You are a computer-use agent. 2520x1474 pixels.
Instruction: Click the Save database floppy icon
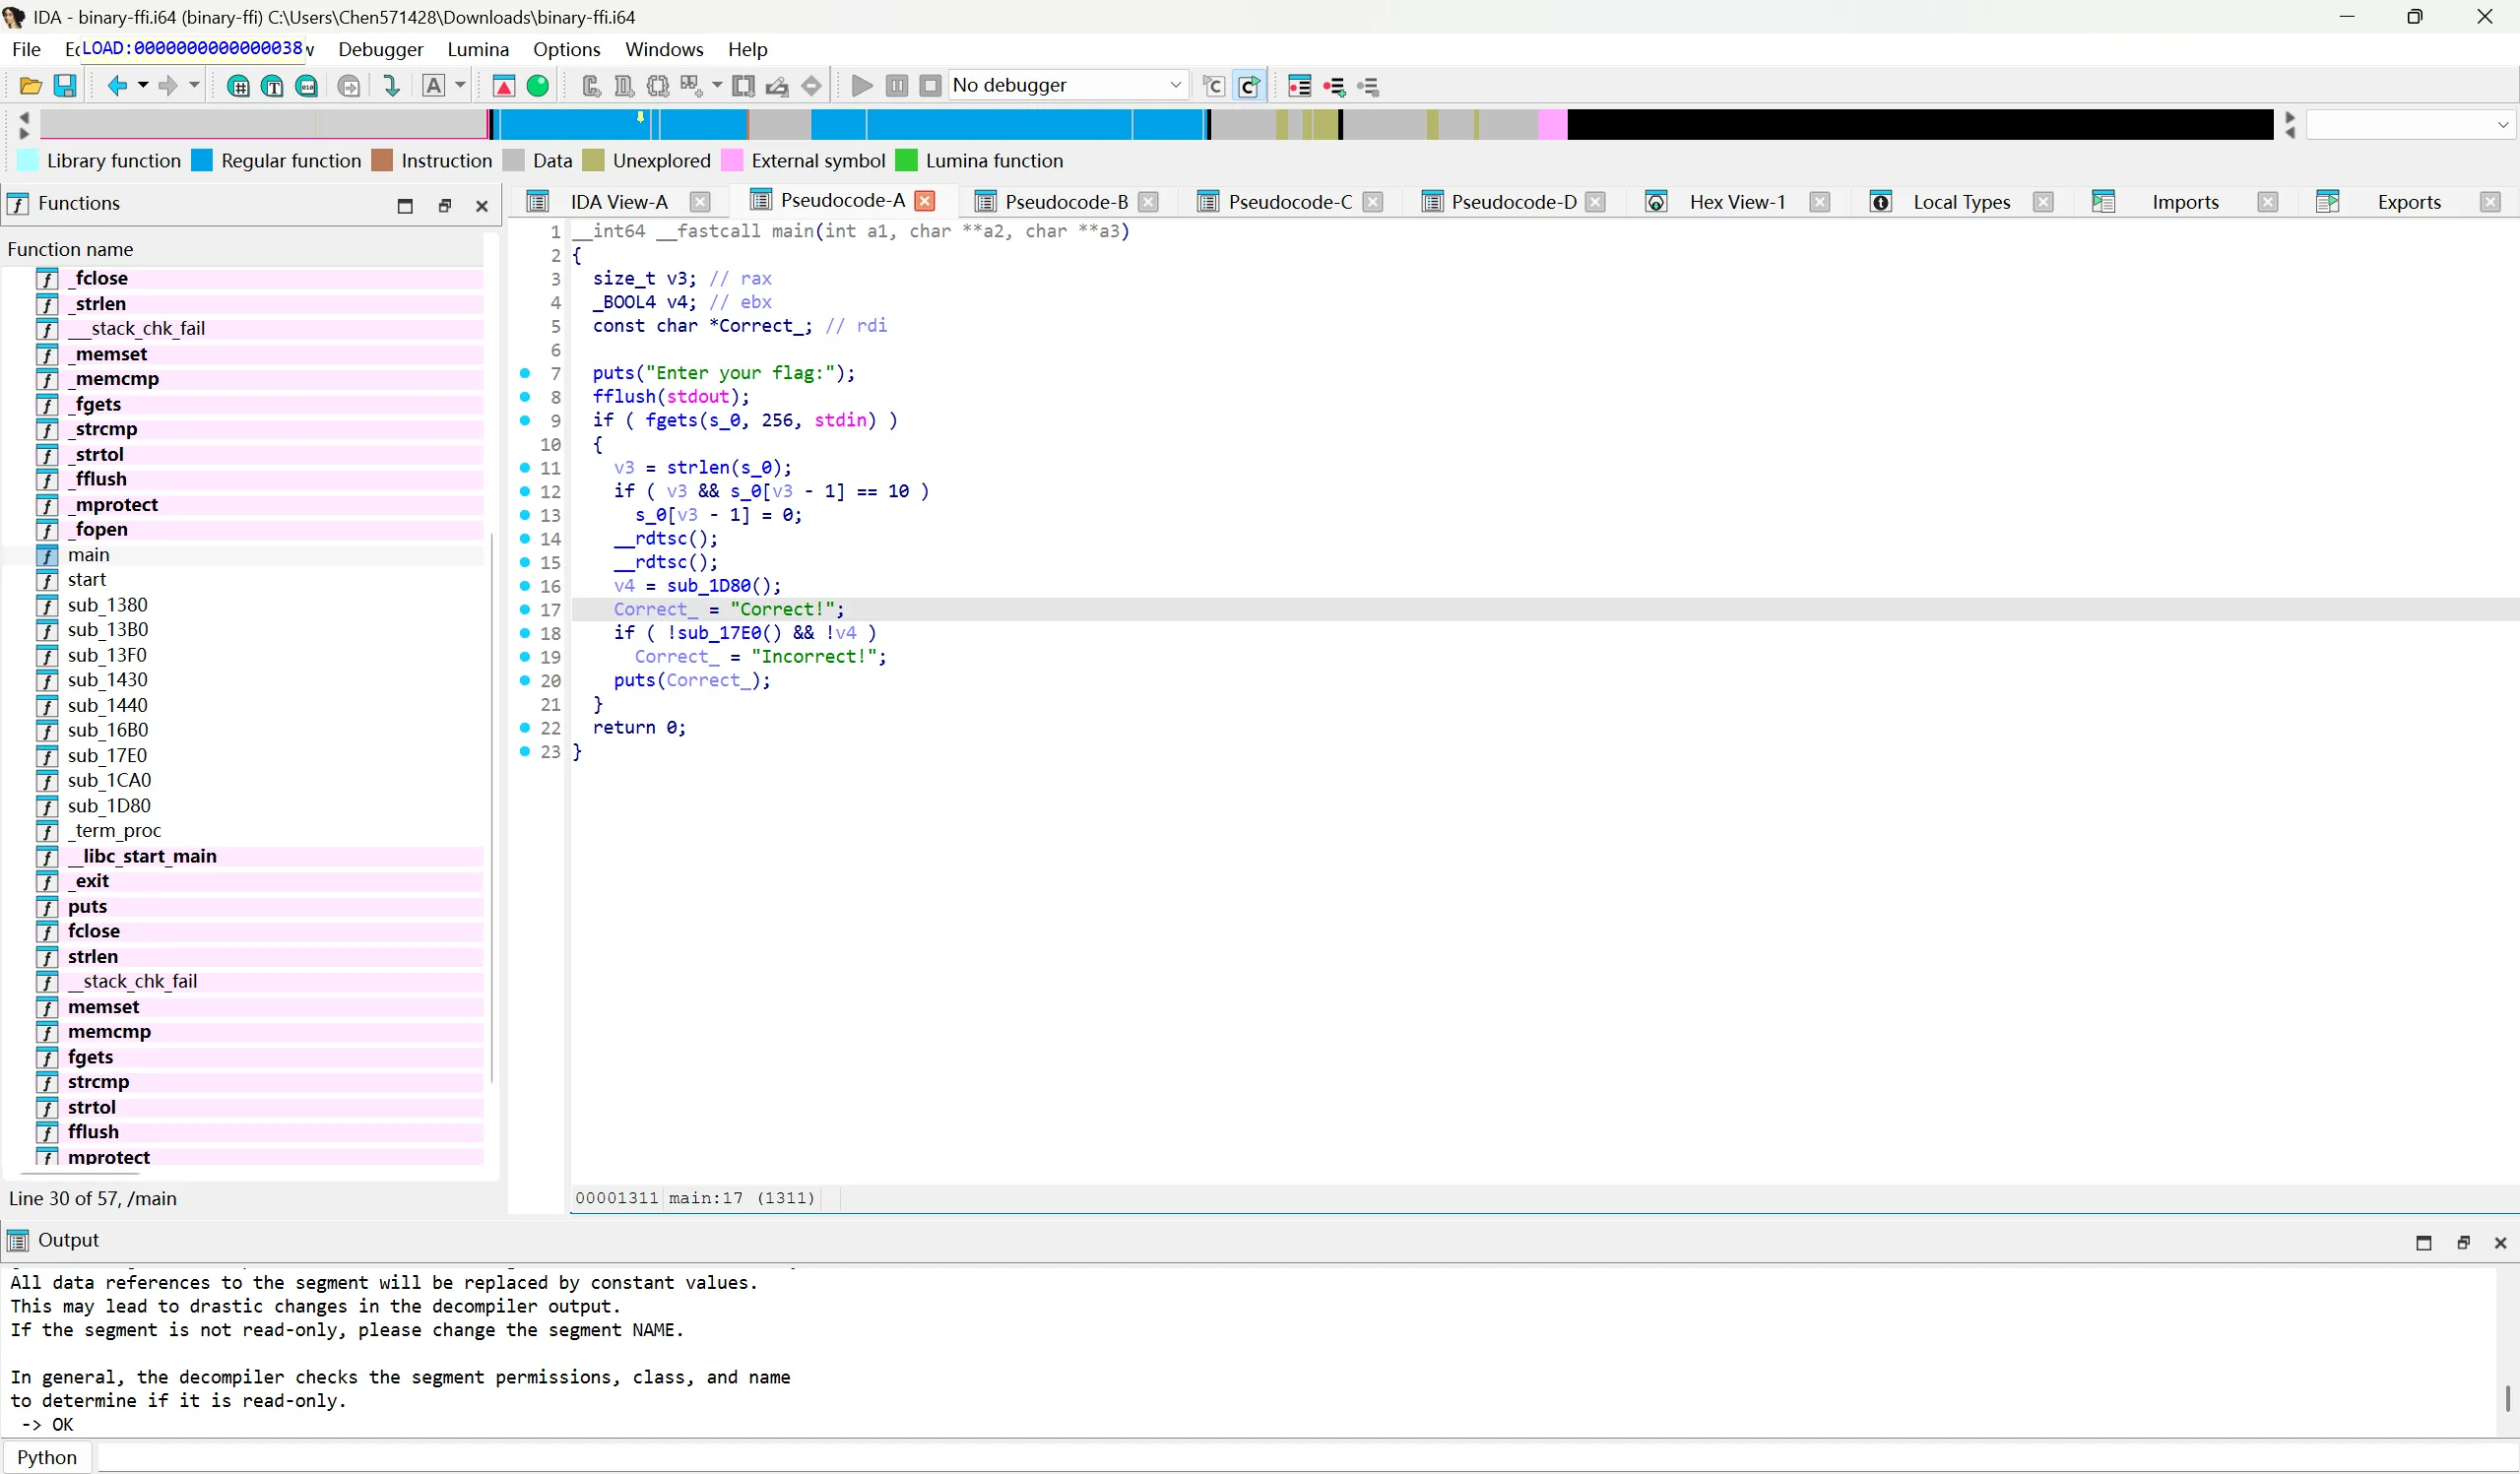coord(65,86)
